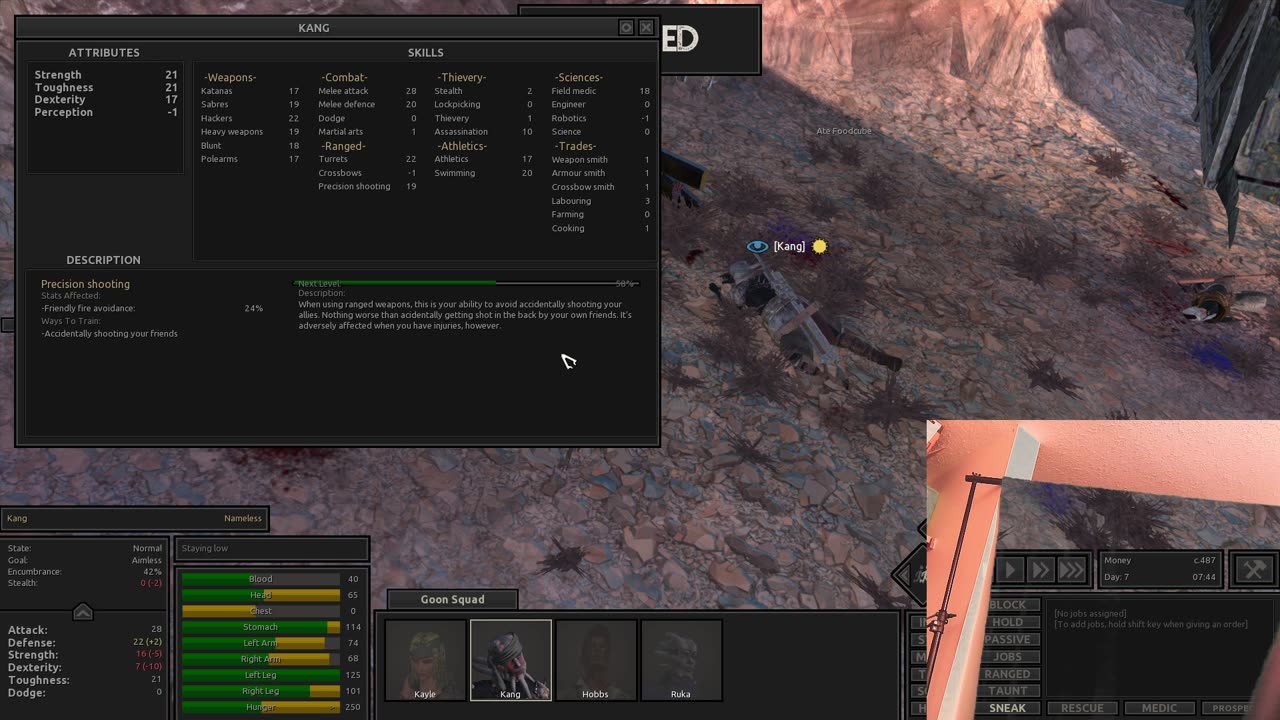Click the Hunger bar
The height and width of the screenshot is (720, 1280).
click(x=261, y=707)
